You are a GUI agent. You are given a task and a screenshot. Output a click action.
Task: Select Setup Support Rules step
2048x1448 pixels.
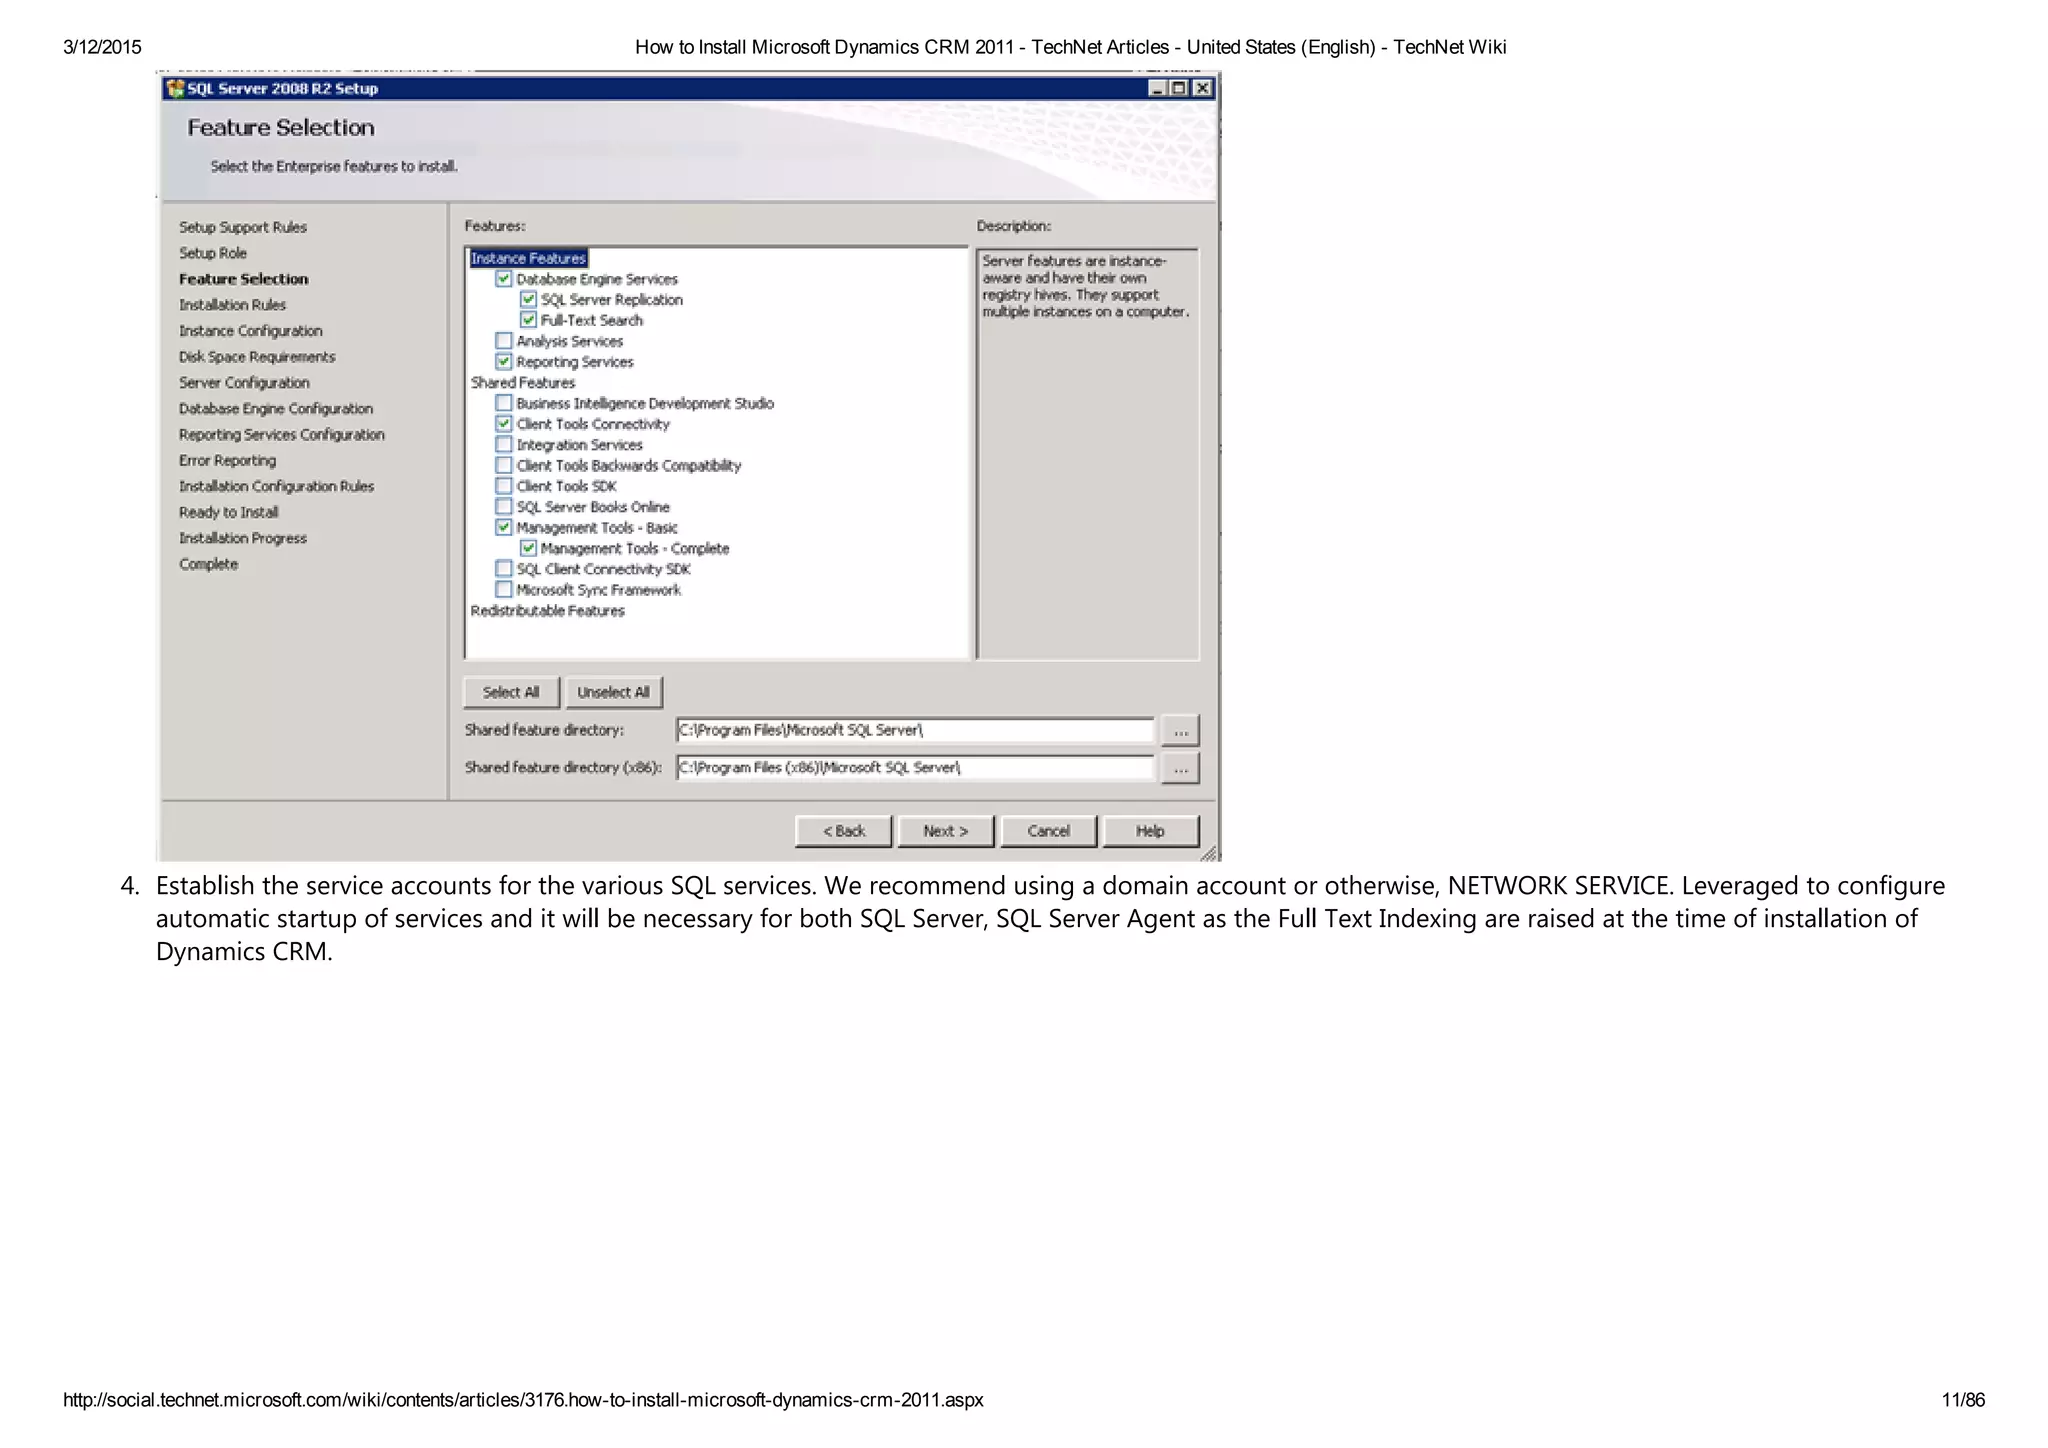[243, 227]
